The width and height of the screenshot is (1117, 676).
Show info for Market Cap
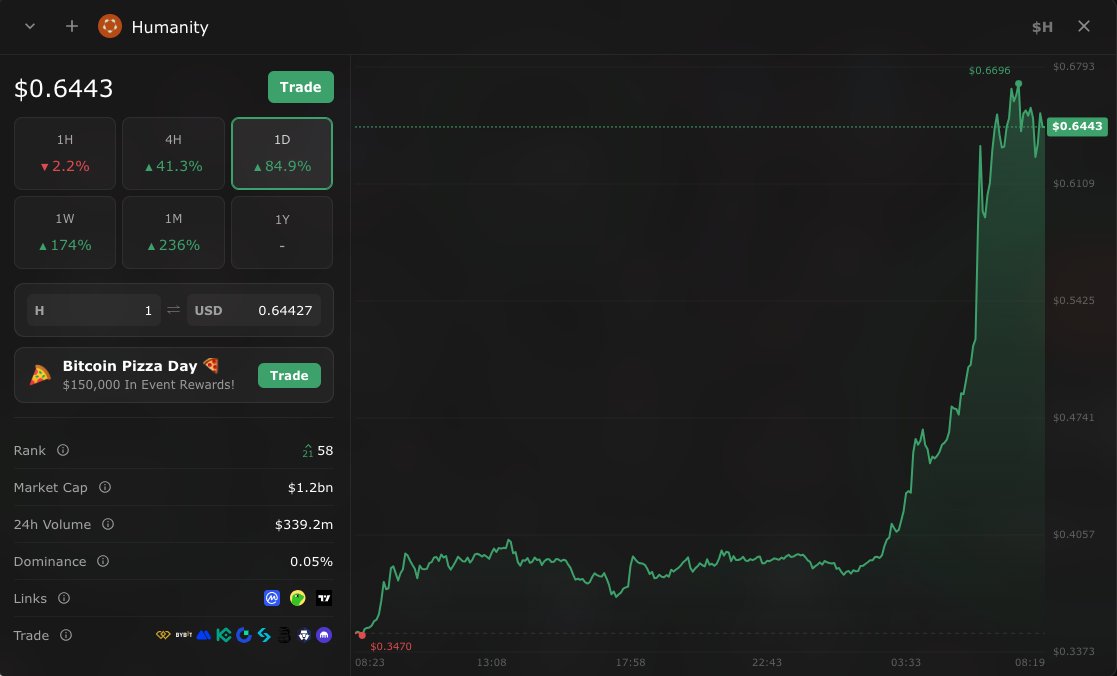coord(105,487)
